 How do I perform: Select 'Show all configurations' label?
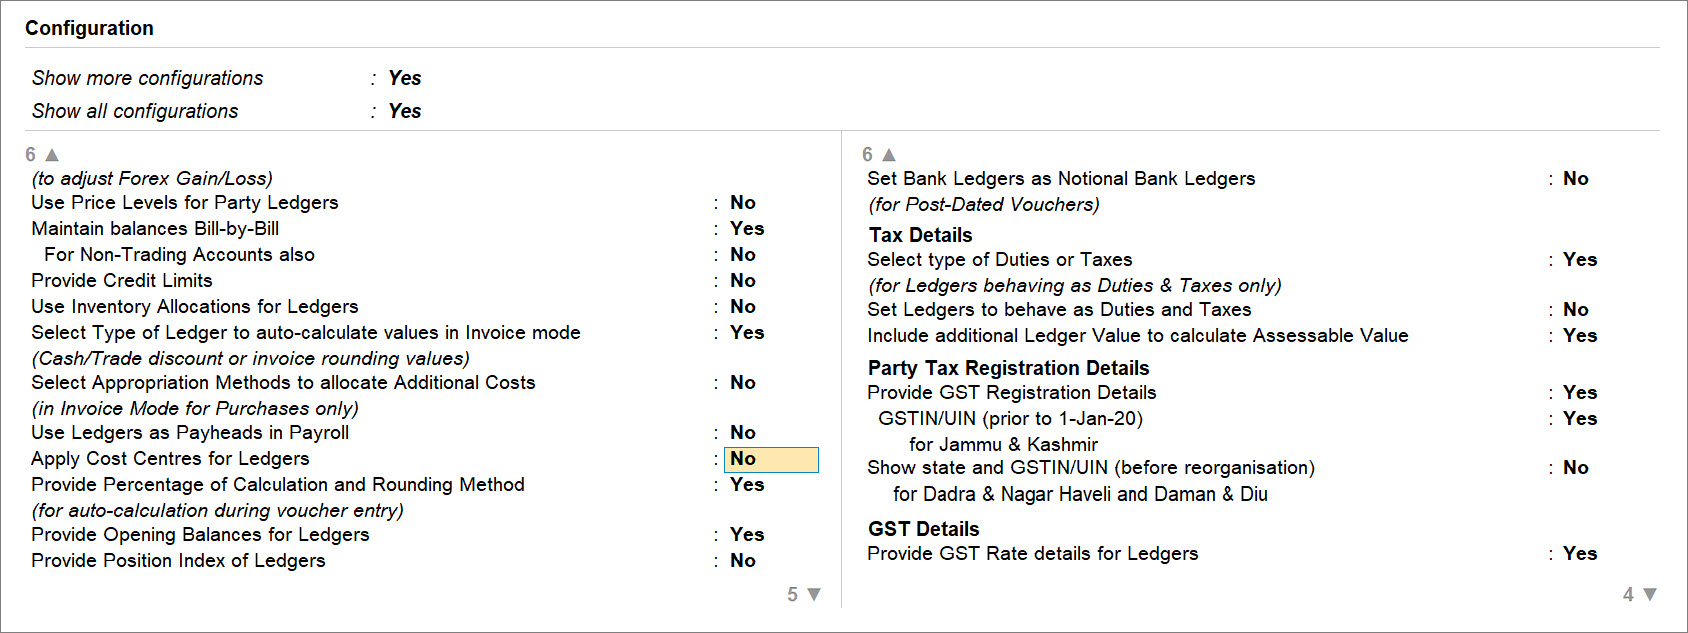click(135, 111)
